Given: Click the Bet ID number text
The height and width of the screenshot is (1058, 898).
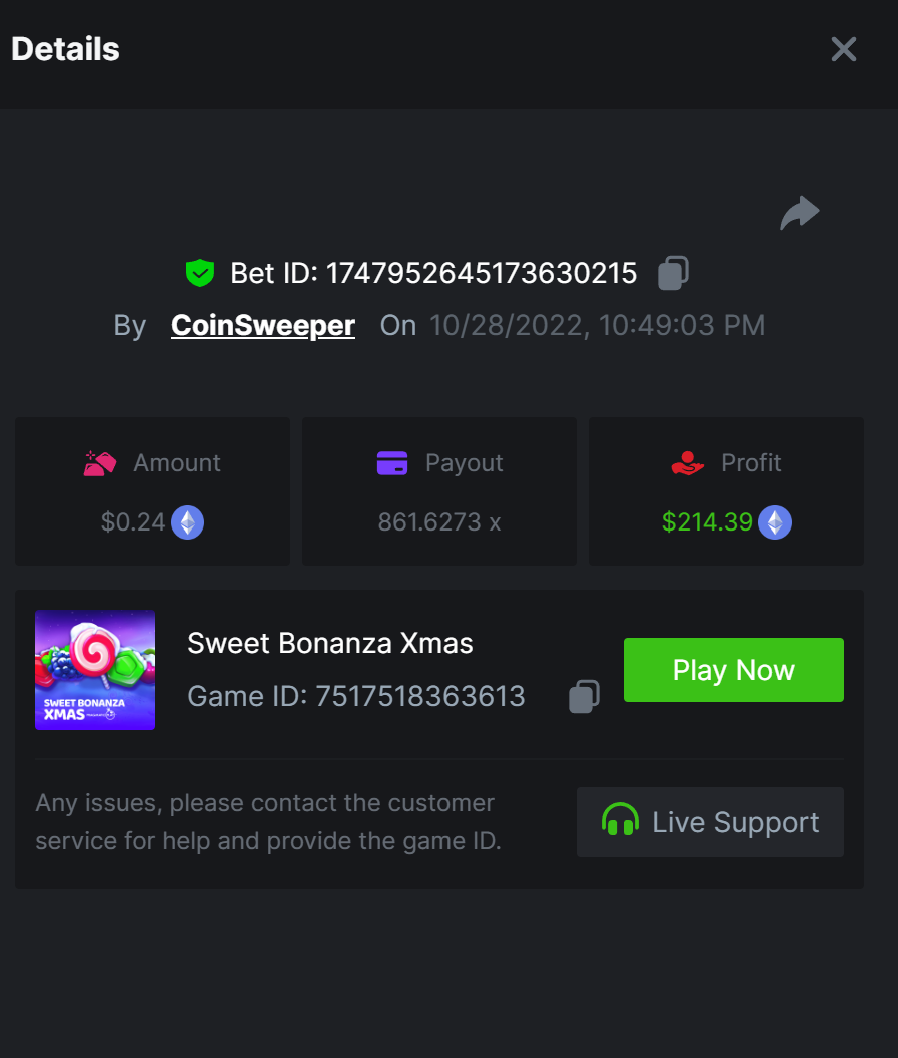Looking at the screenshot, I should 481,273.
